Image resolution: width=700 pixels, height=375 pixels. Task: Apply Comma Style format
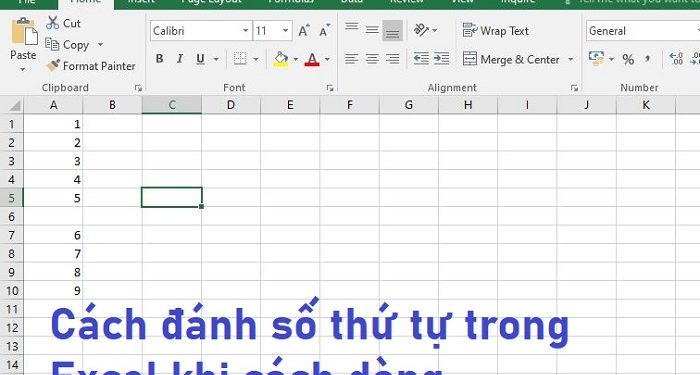[x=647, y=59]
